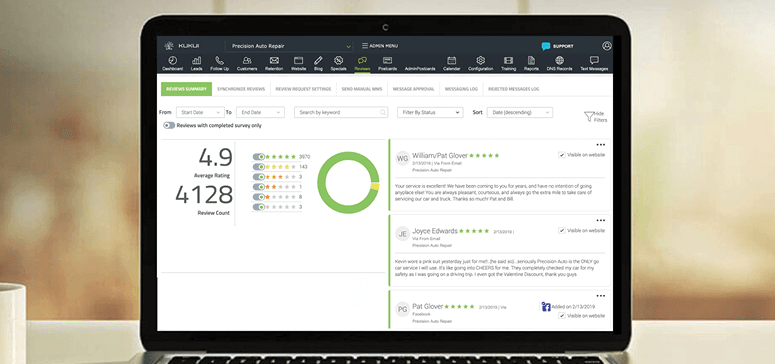
Task: Open the Text Messages icon
Action: 594,60
